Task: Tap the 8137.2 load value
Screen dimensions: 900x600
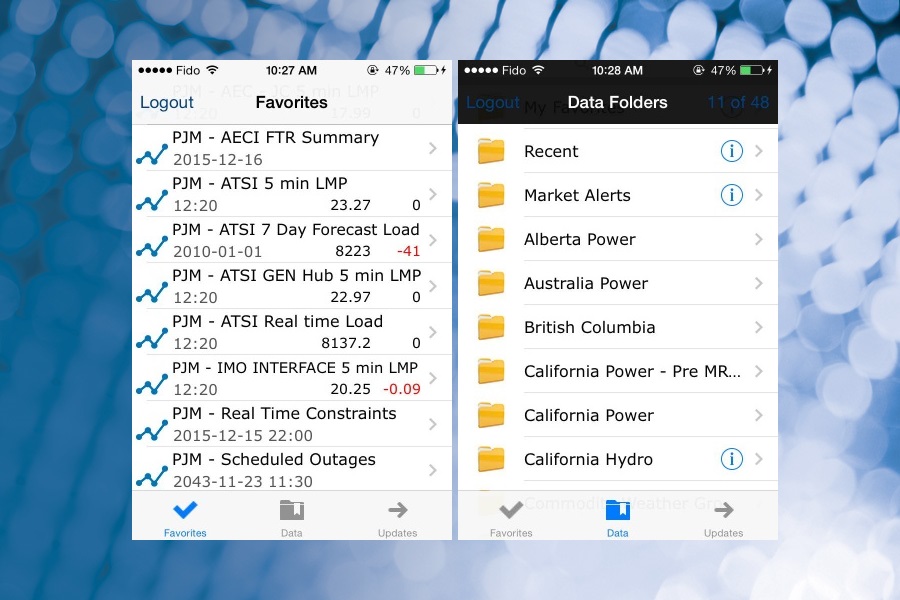Action: [x=346, y=343]
